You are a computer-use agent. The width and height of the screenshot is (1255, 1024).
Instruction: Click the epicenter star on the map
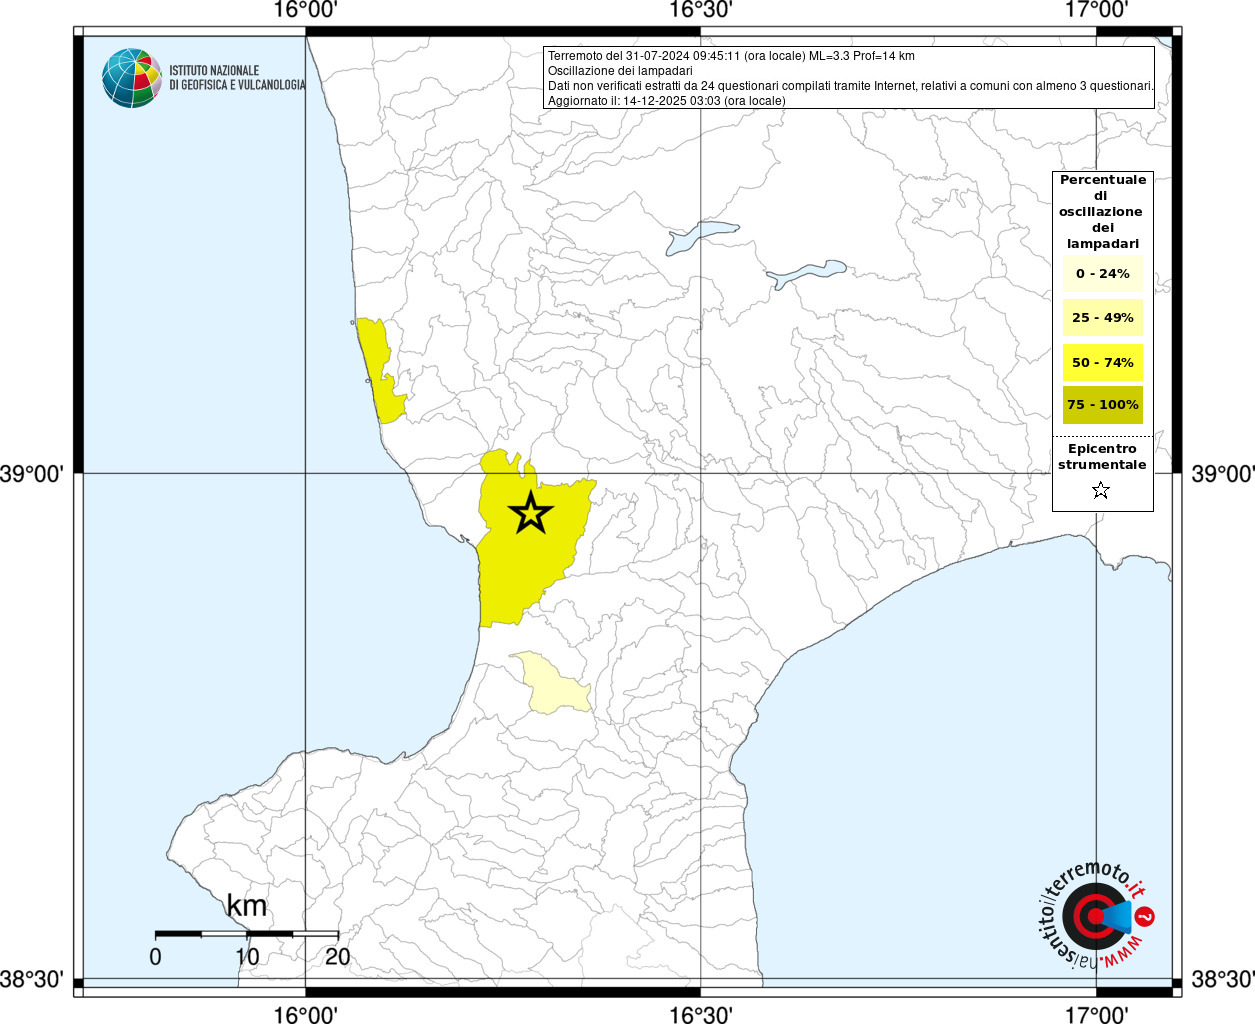(x=530, y=512)
